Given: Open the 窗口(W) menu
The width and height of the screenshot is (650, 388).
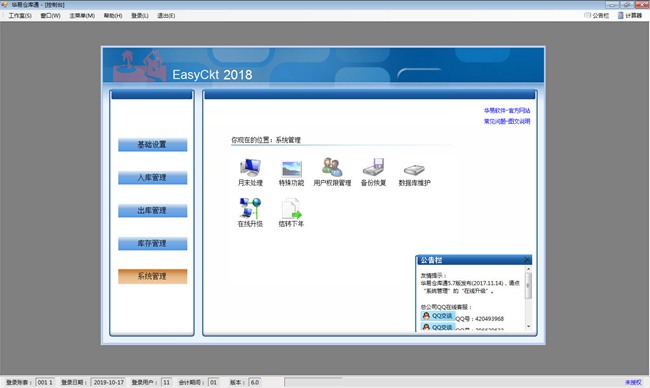Looking at the screenshot, I should [x=50, y=16].
